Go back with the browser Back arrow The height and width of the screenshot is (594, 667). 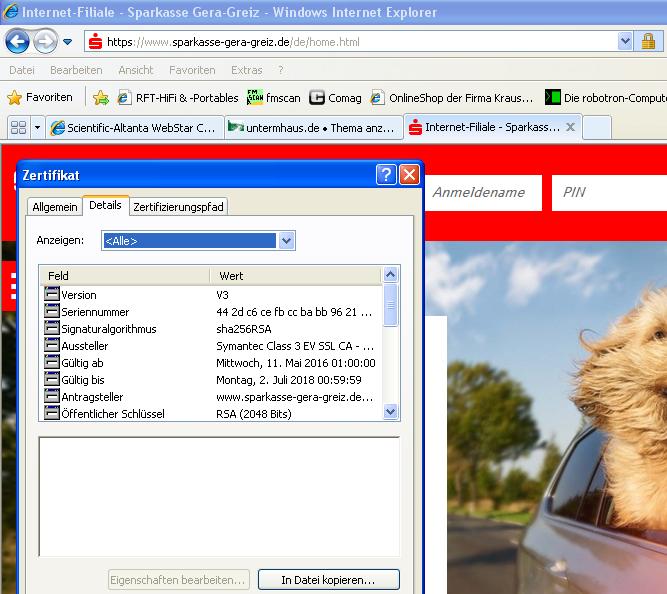pos(17,42)
